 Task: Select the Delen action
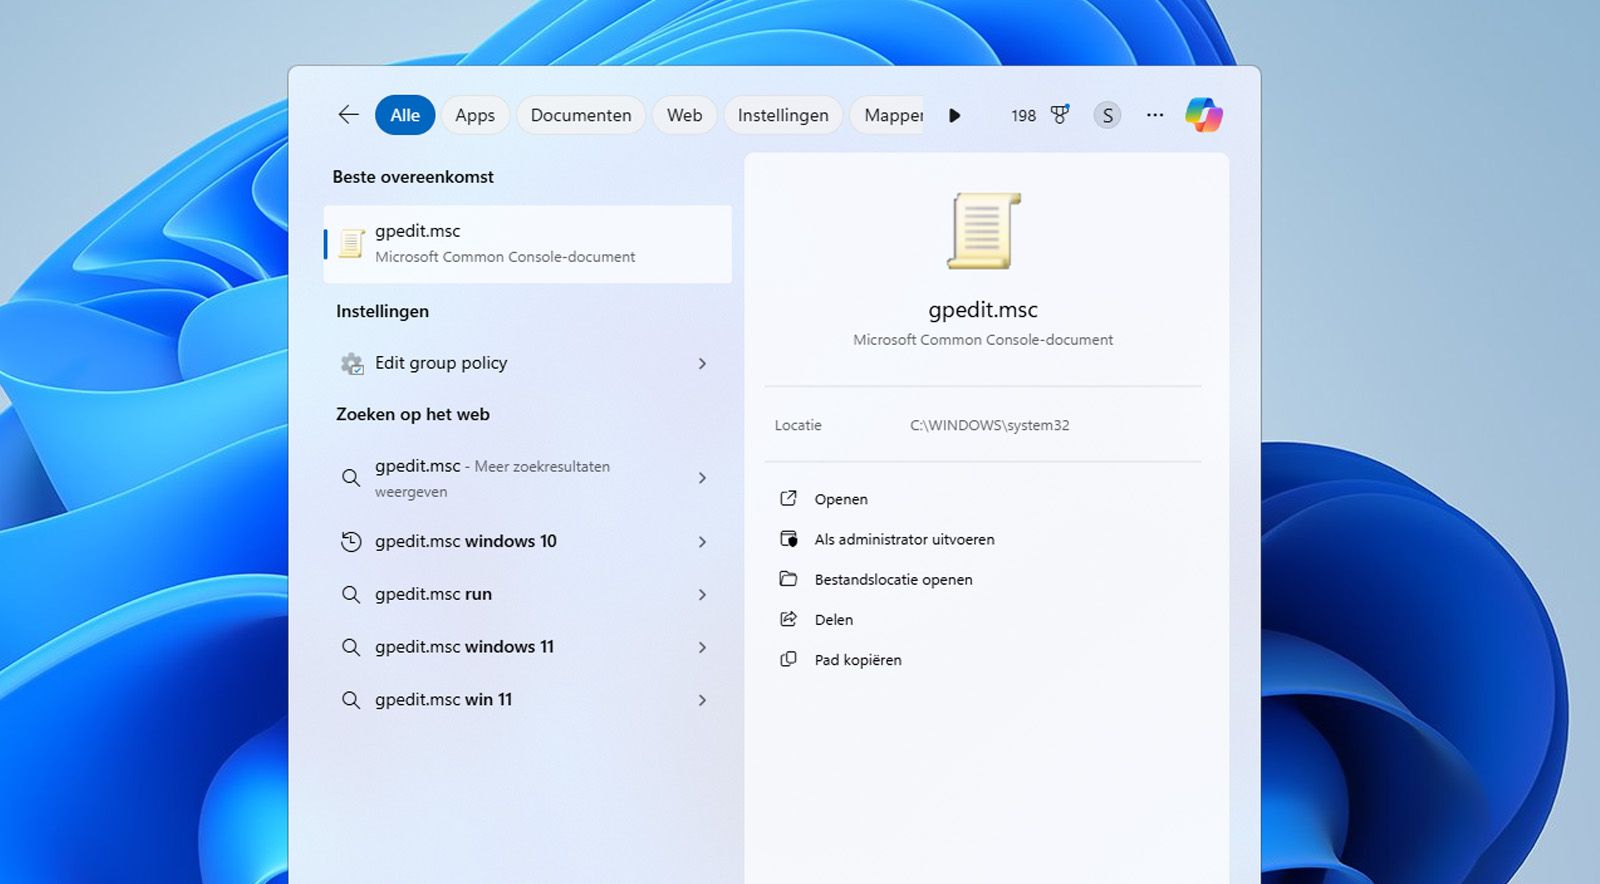[x=834, y=619]
